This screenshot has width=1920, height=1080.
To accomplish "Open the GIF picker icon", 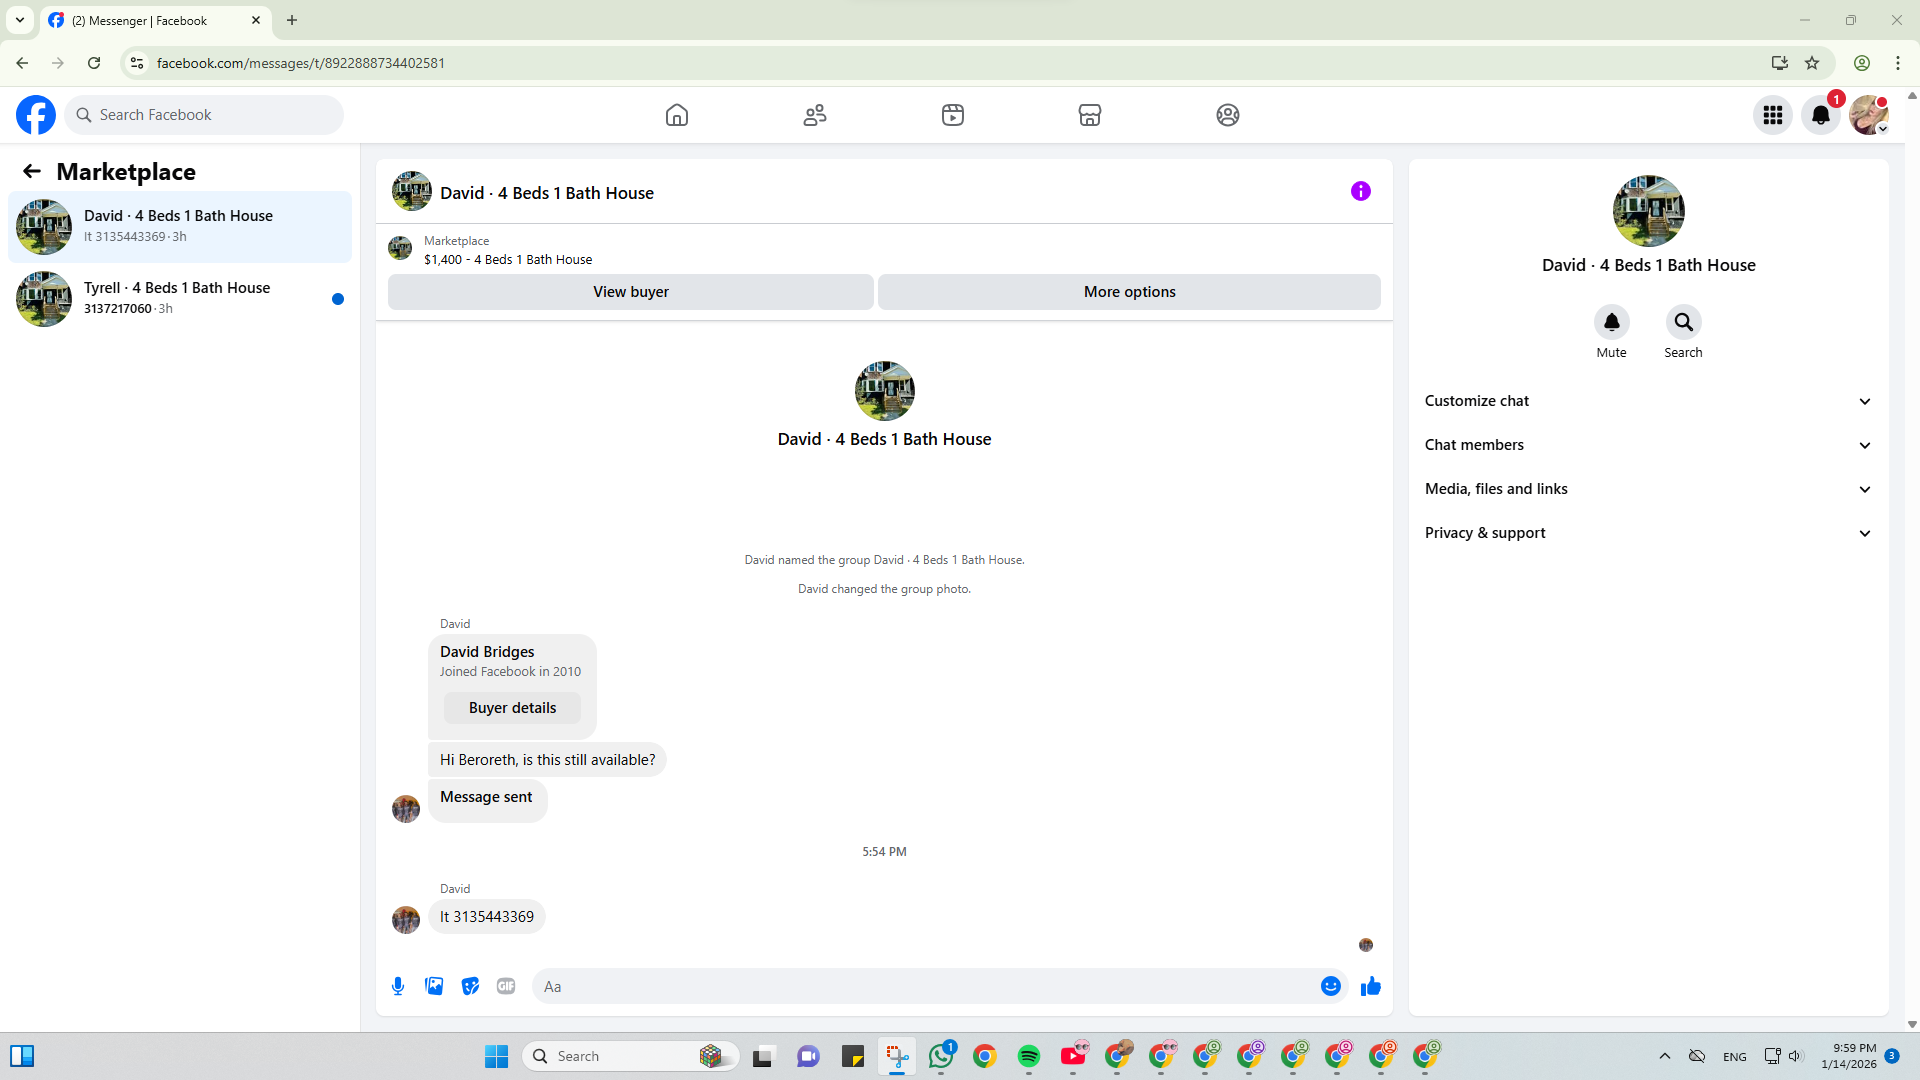I will (506, 986).
